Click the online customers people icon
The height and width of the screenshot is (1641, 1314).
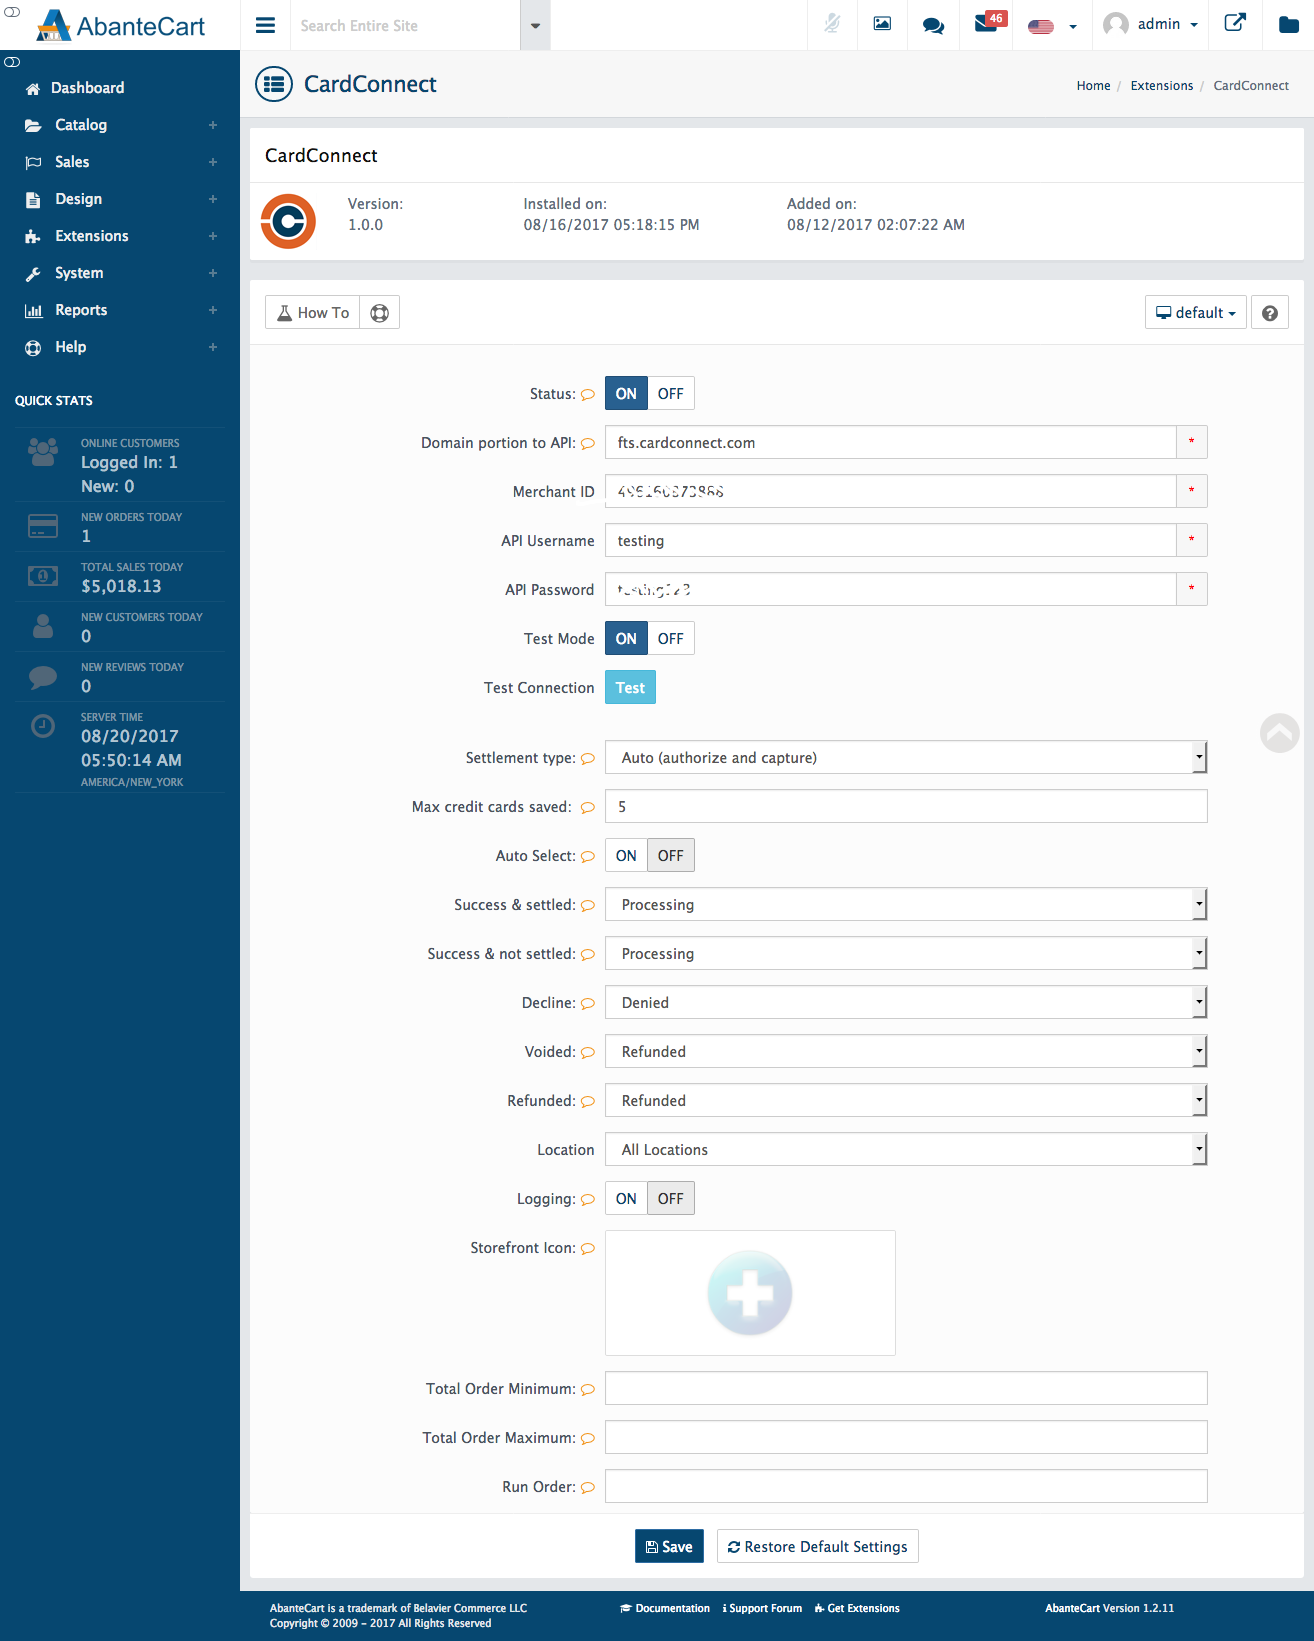tap(43, 452)
